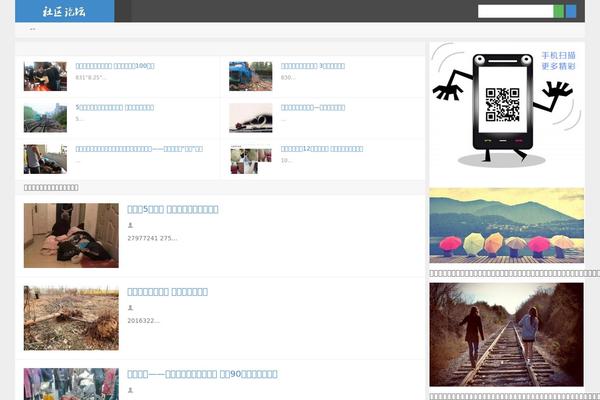Open the small railway tracks and buildings thumbnail
600x400 pixels.
tap(45, 118)
